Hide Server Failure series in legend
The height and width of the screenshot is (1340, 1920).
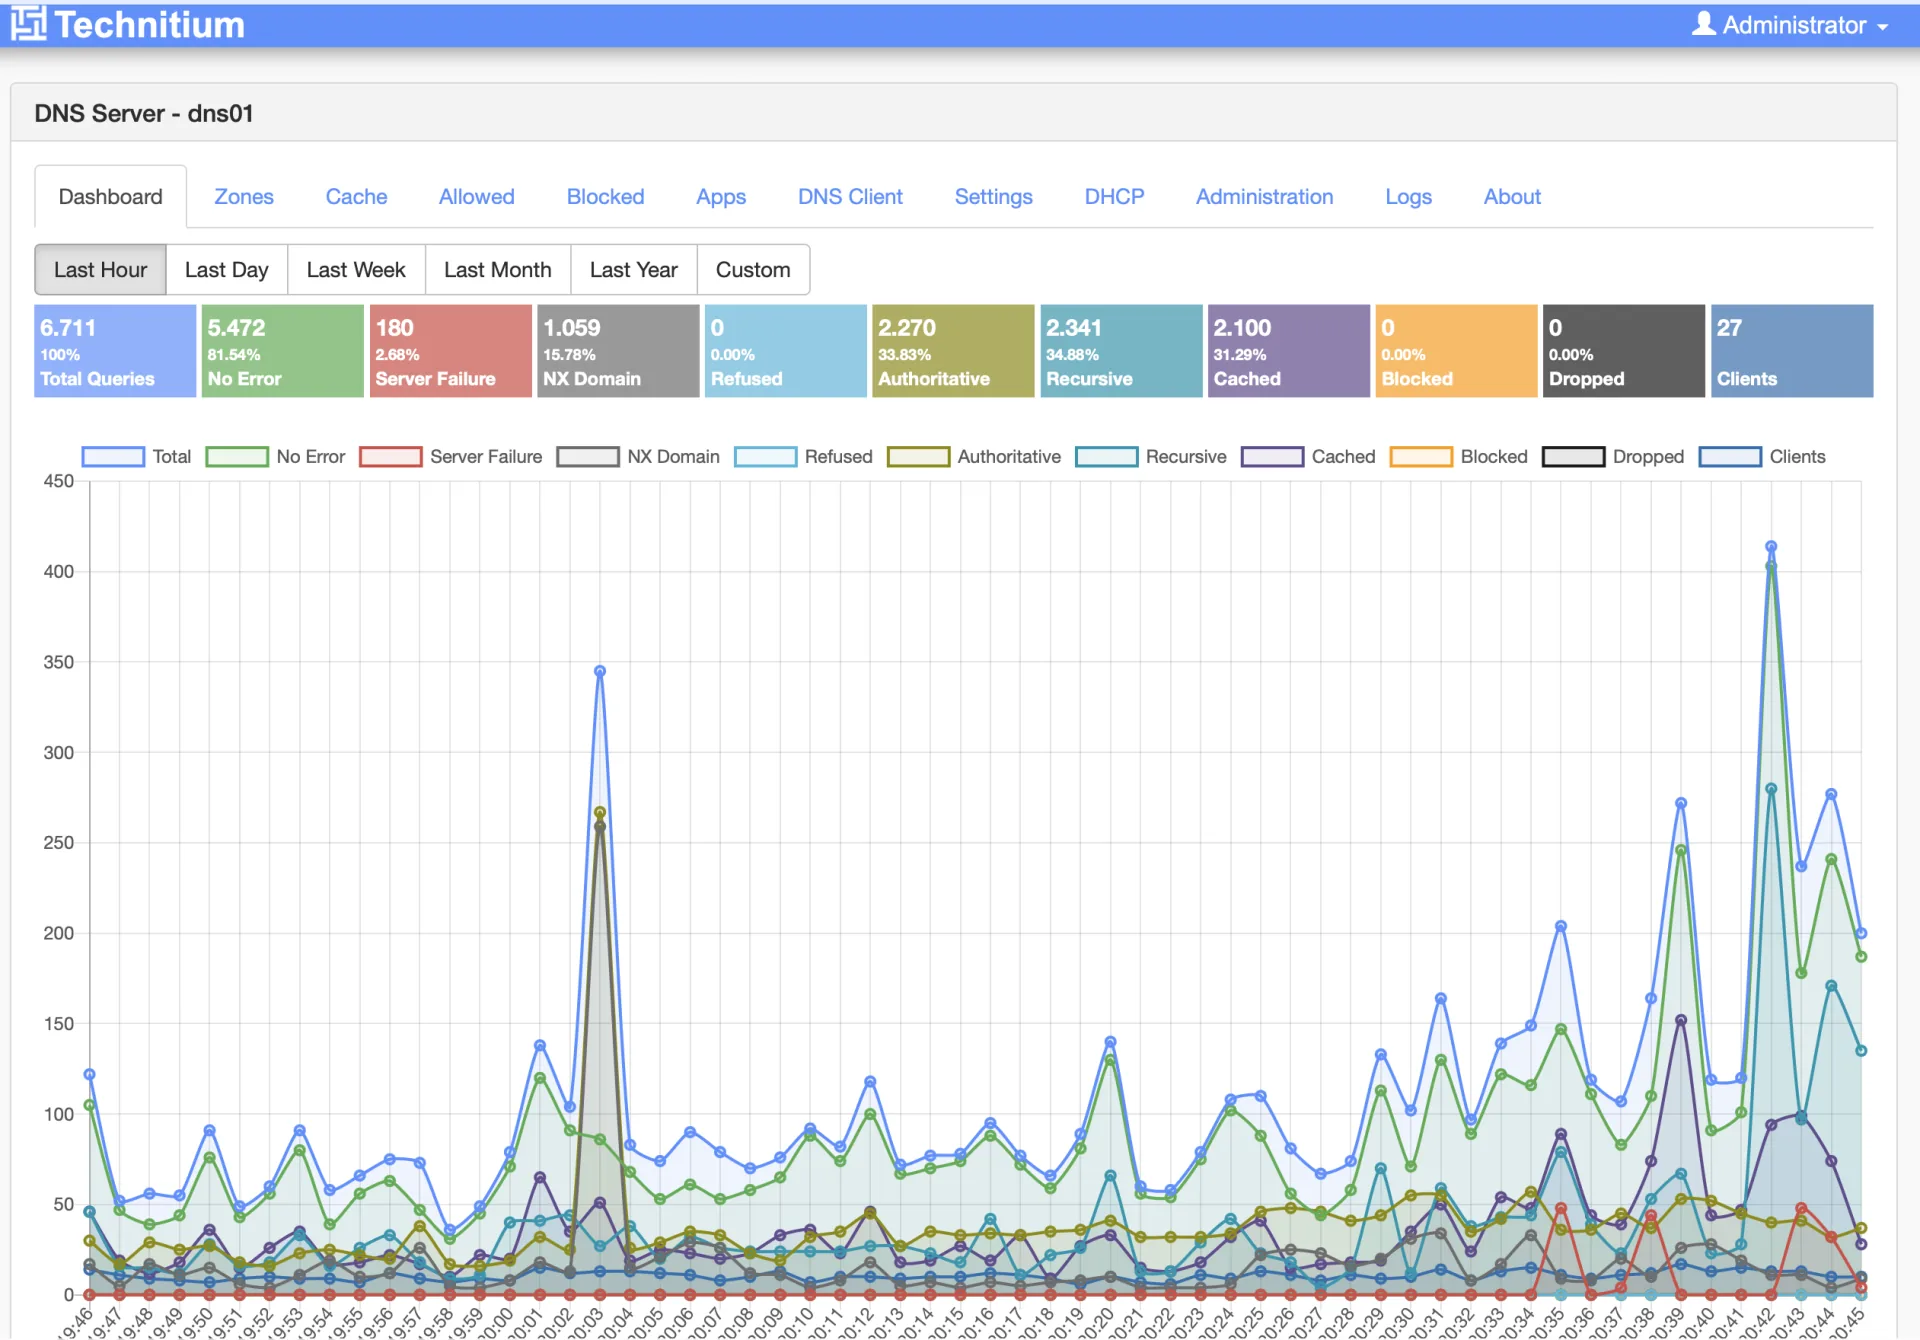(x=451, y=457)
